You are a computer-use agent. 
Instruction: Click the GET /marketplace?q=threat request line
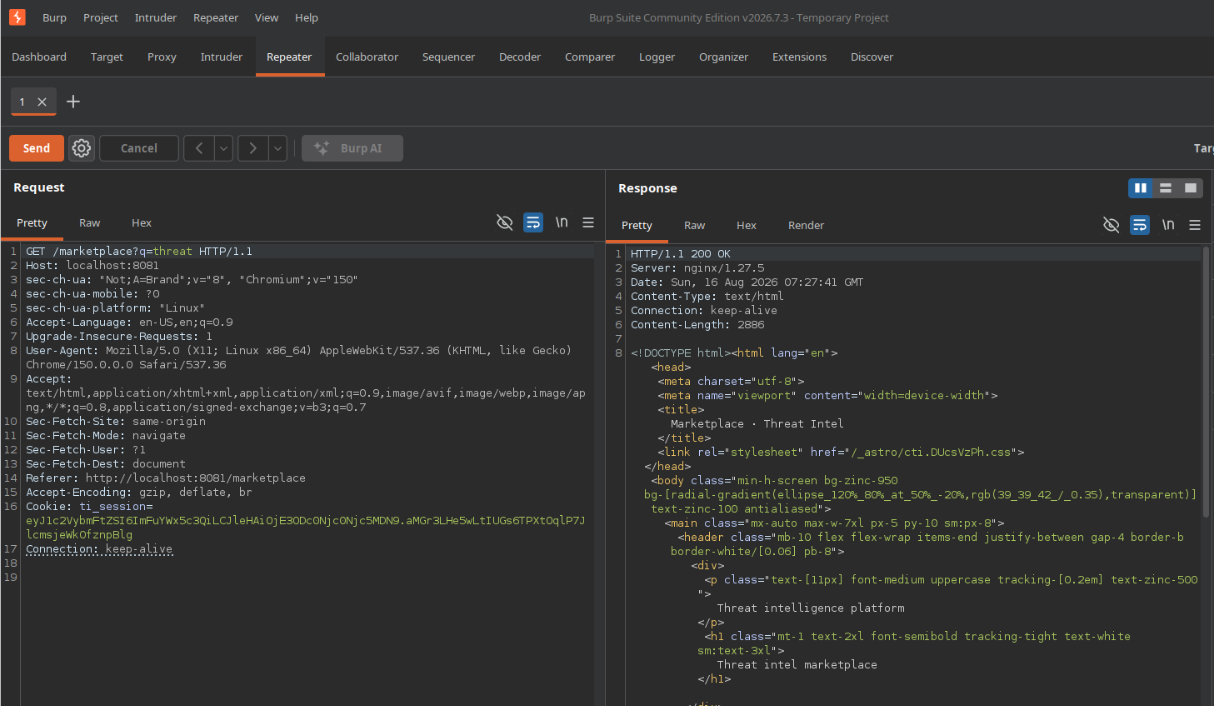[139, 252]
